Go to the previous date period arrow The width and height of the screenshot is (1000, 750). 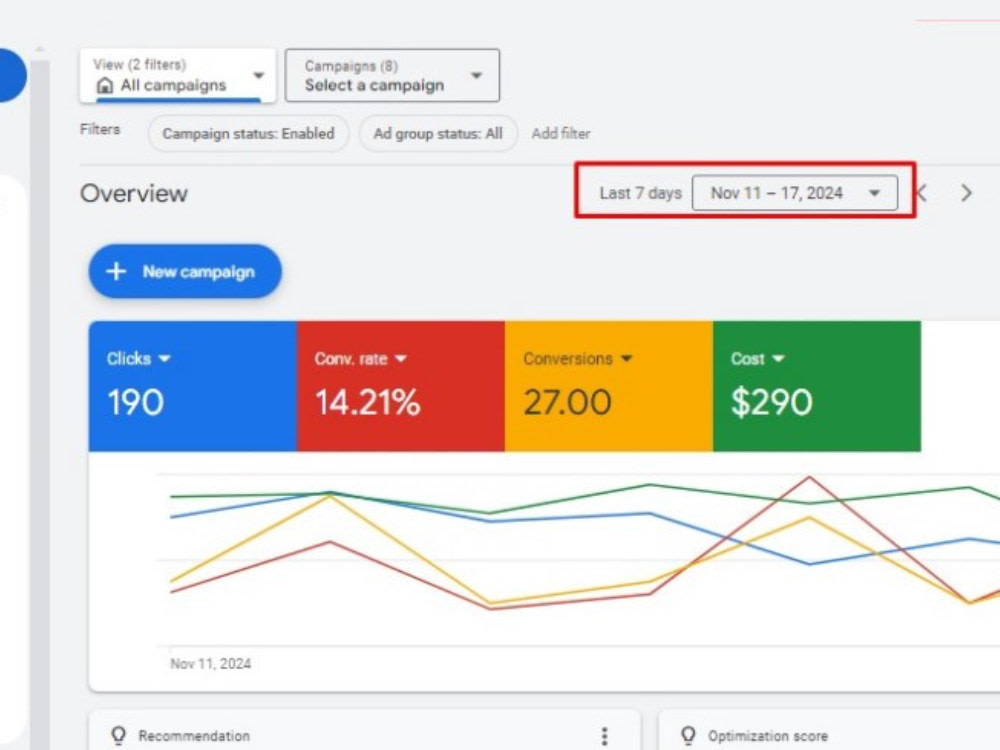(922, 193)
